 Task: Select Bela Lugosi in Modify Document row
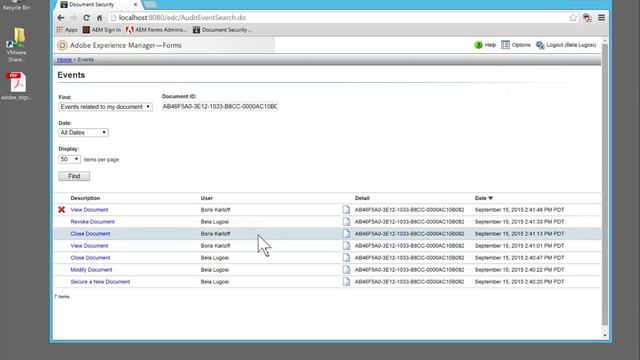point(215,270)
